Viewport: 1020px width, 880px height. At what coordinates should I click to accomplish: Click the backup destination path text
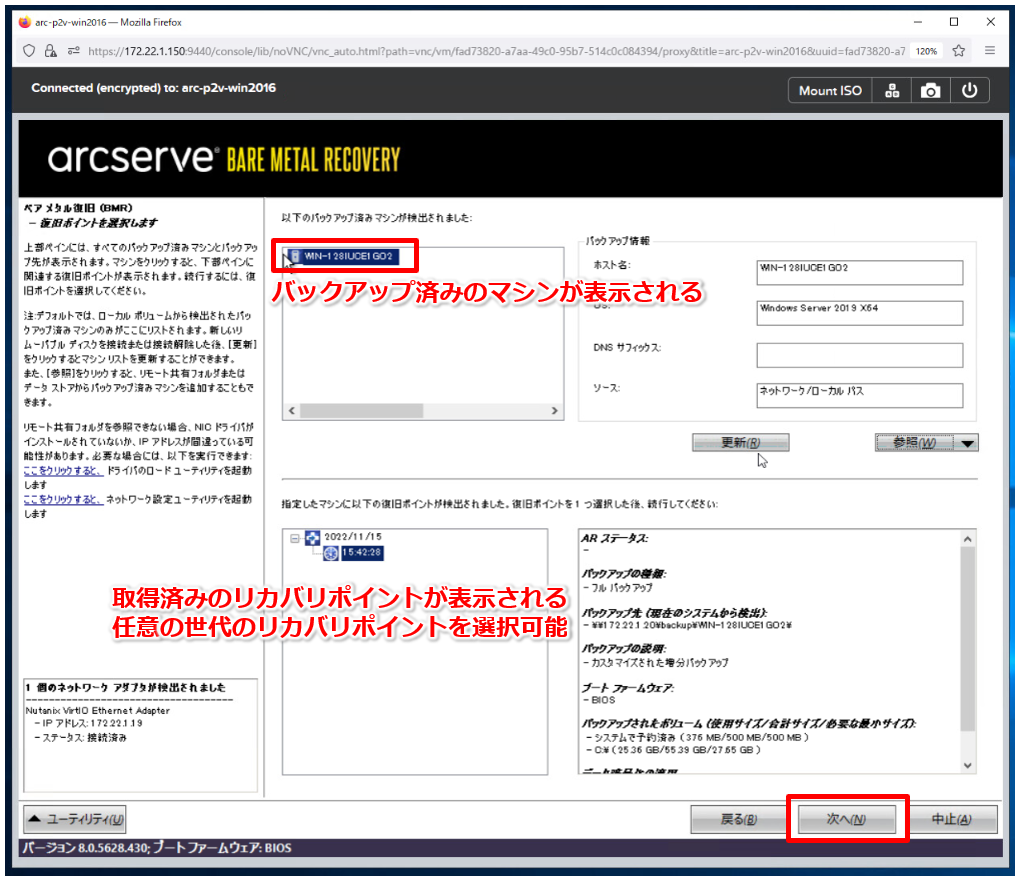coord(687,626)
